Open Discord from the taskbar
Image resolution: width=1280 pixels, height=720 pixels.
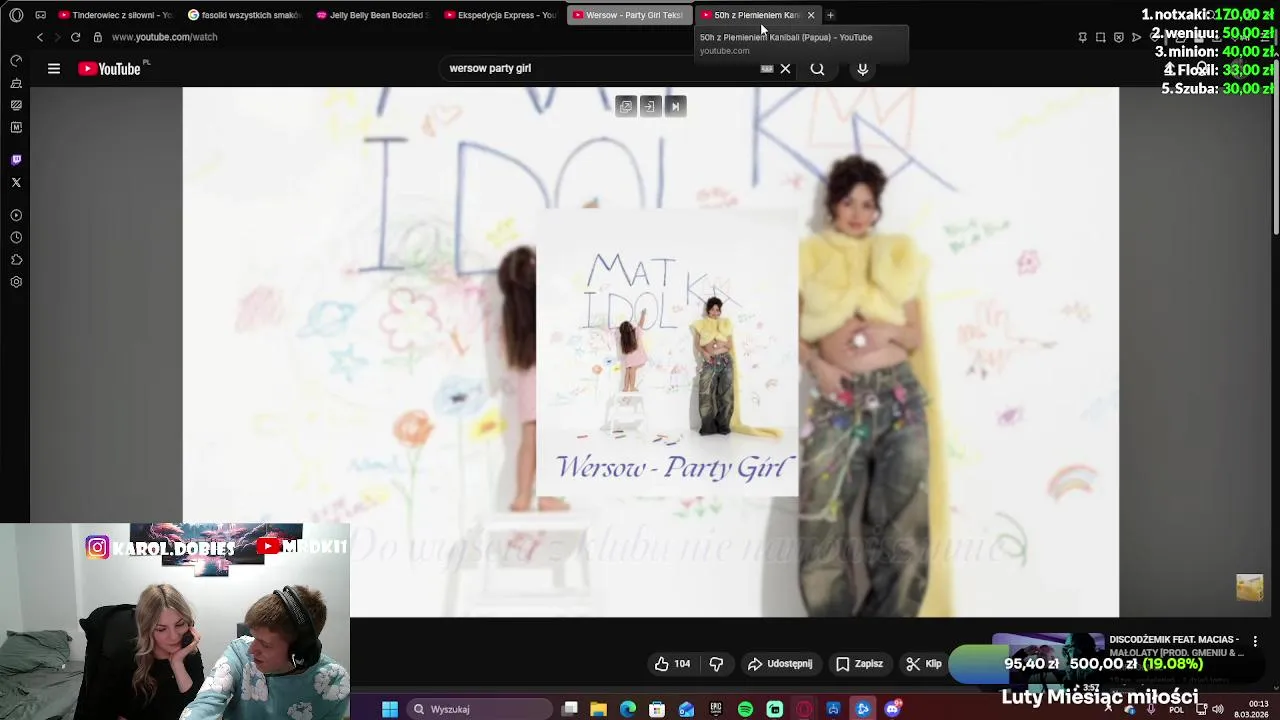[x=892, y=709]
